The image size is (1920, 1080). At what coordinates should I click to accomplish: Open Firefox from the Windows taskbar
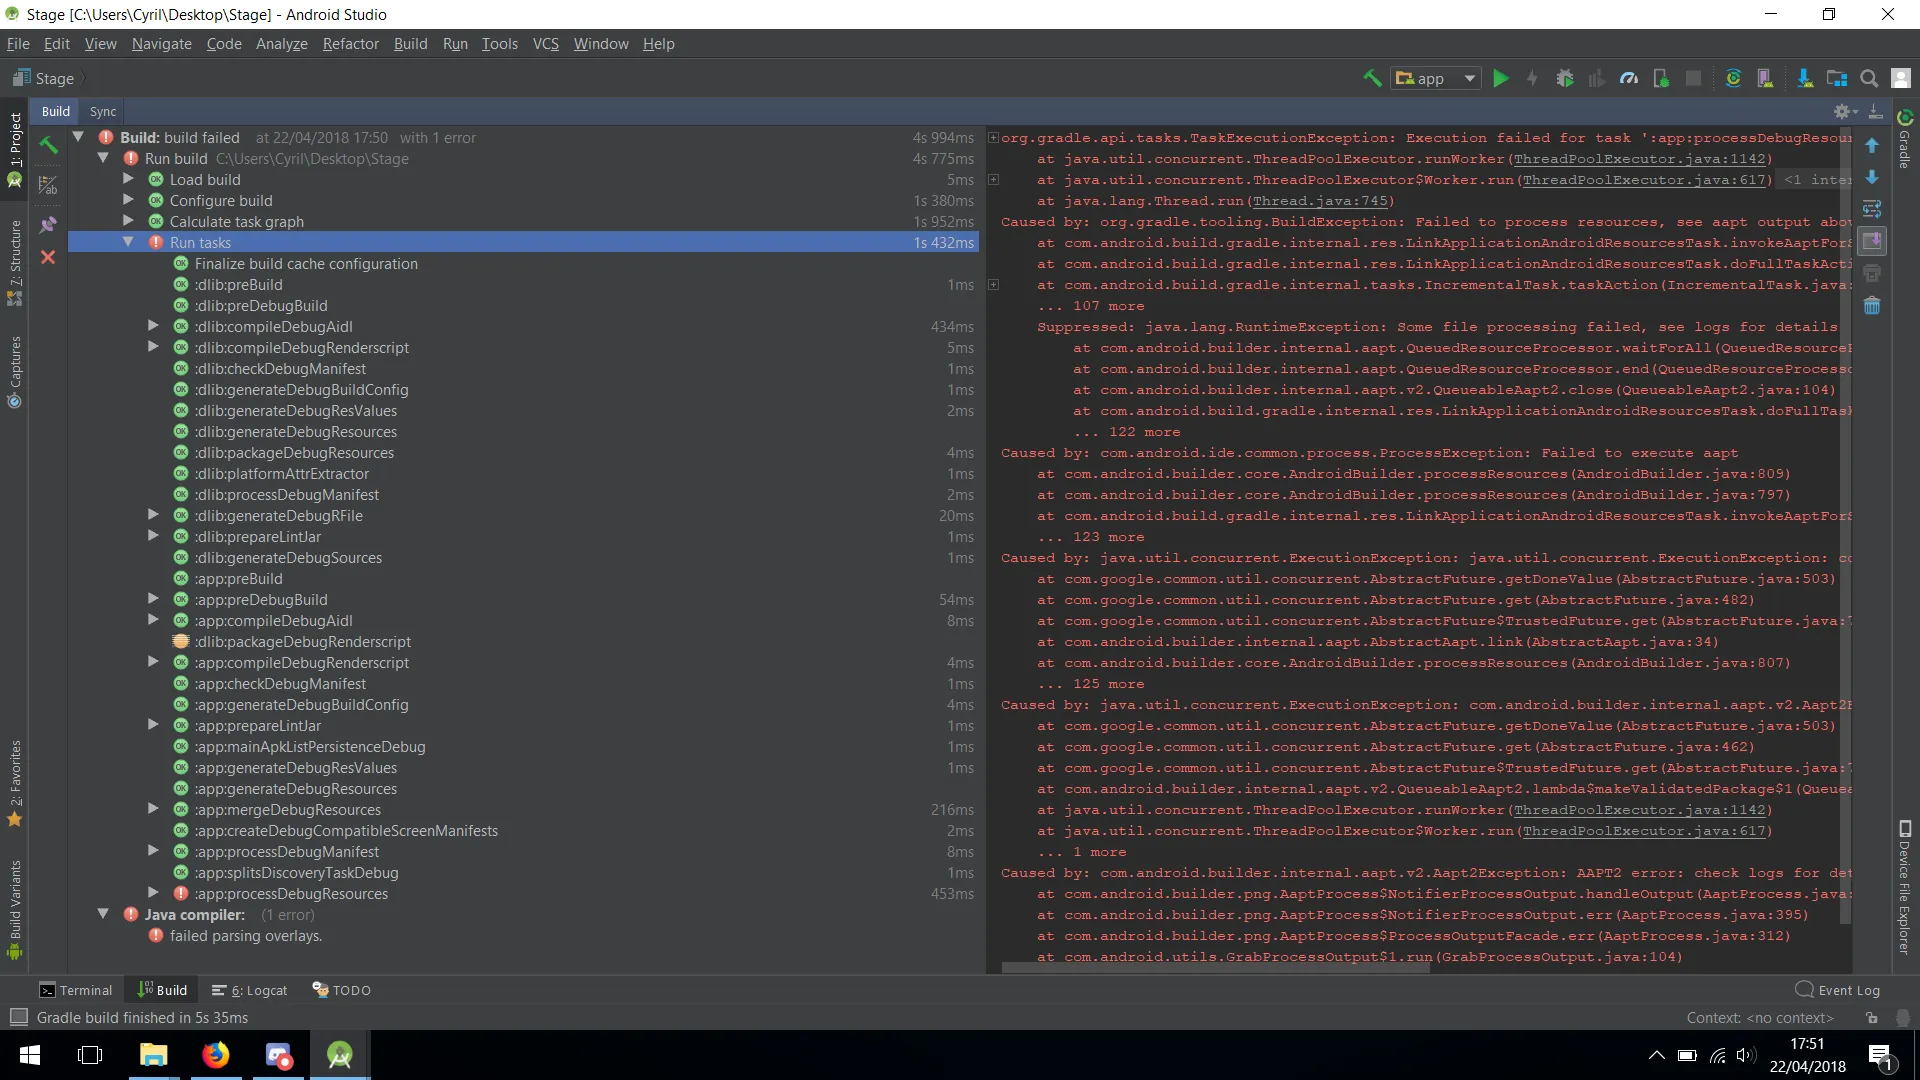tap(215, 1055)
